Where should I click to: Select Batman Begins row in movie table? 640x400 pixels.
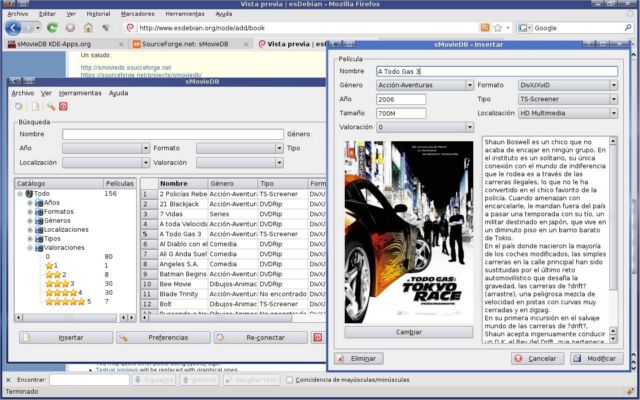point(233,274)
